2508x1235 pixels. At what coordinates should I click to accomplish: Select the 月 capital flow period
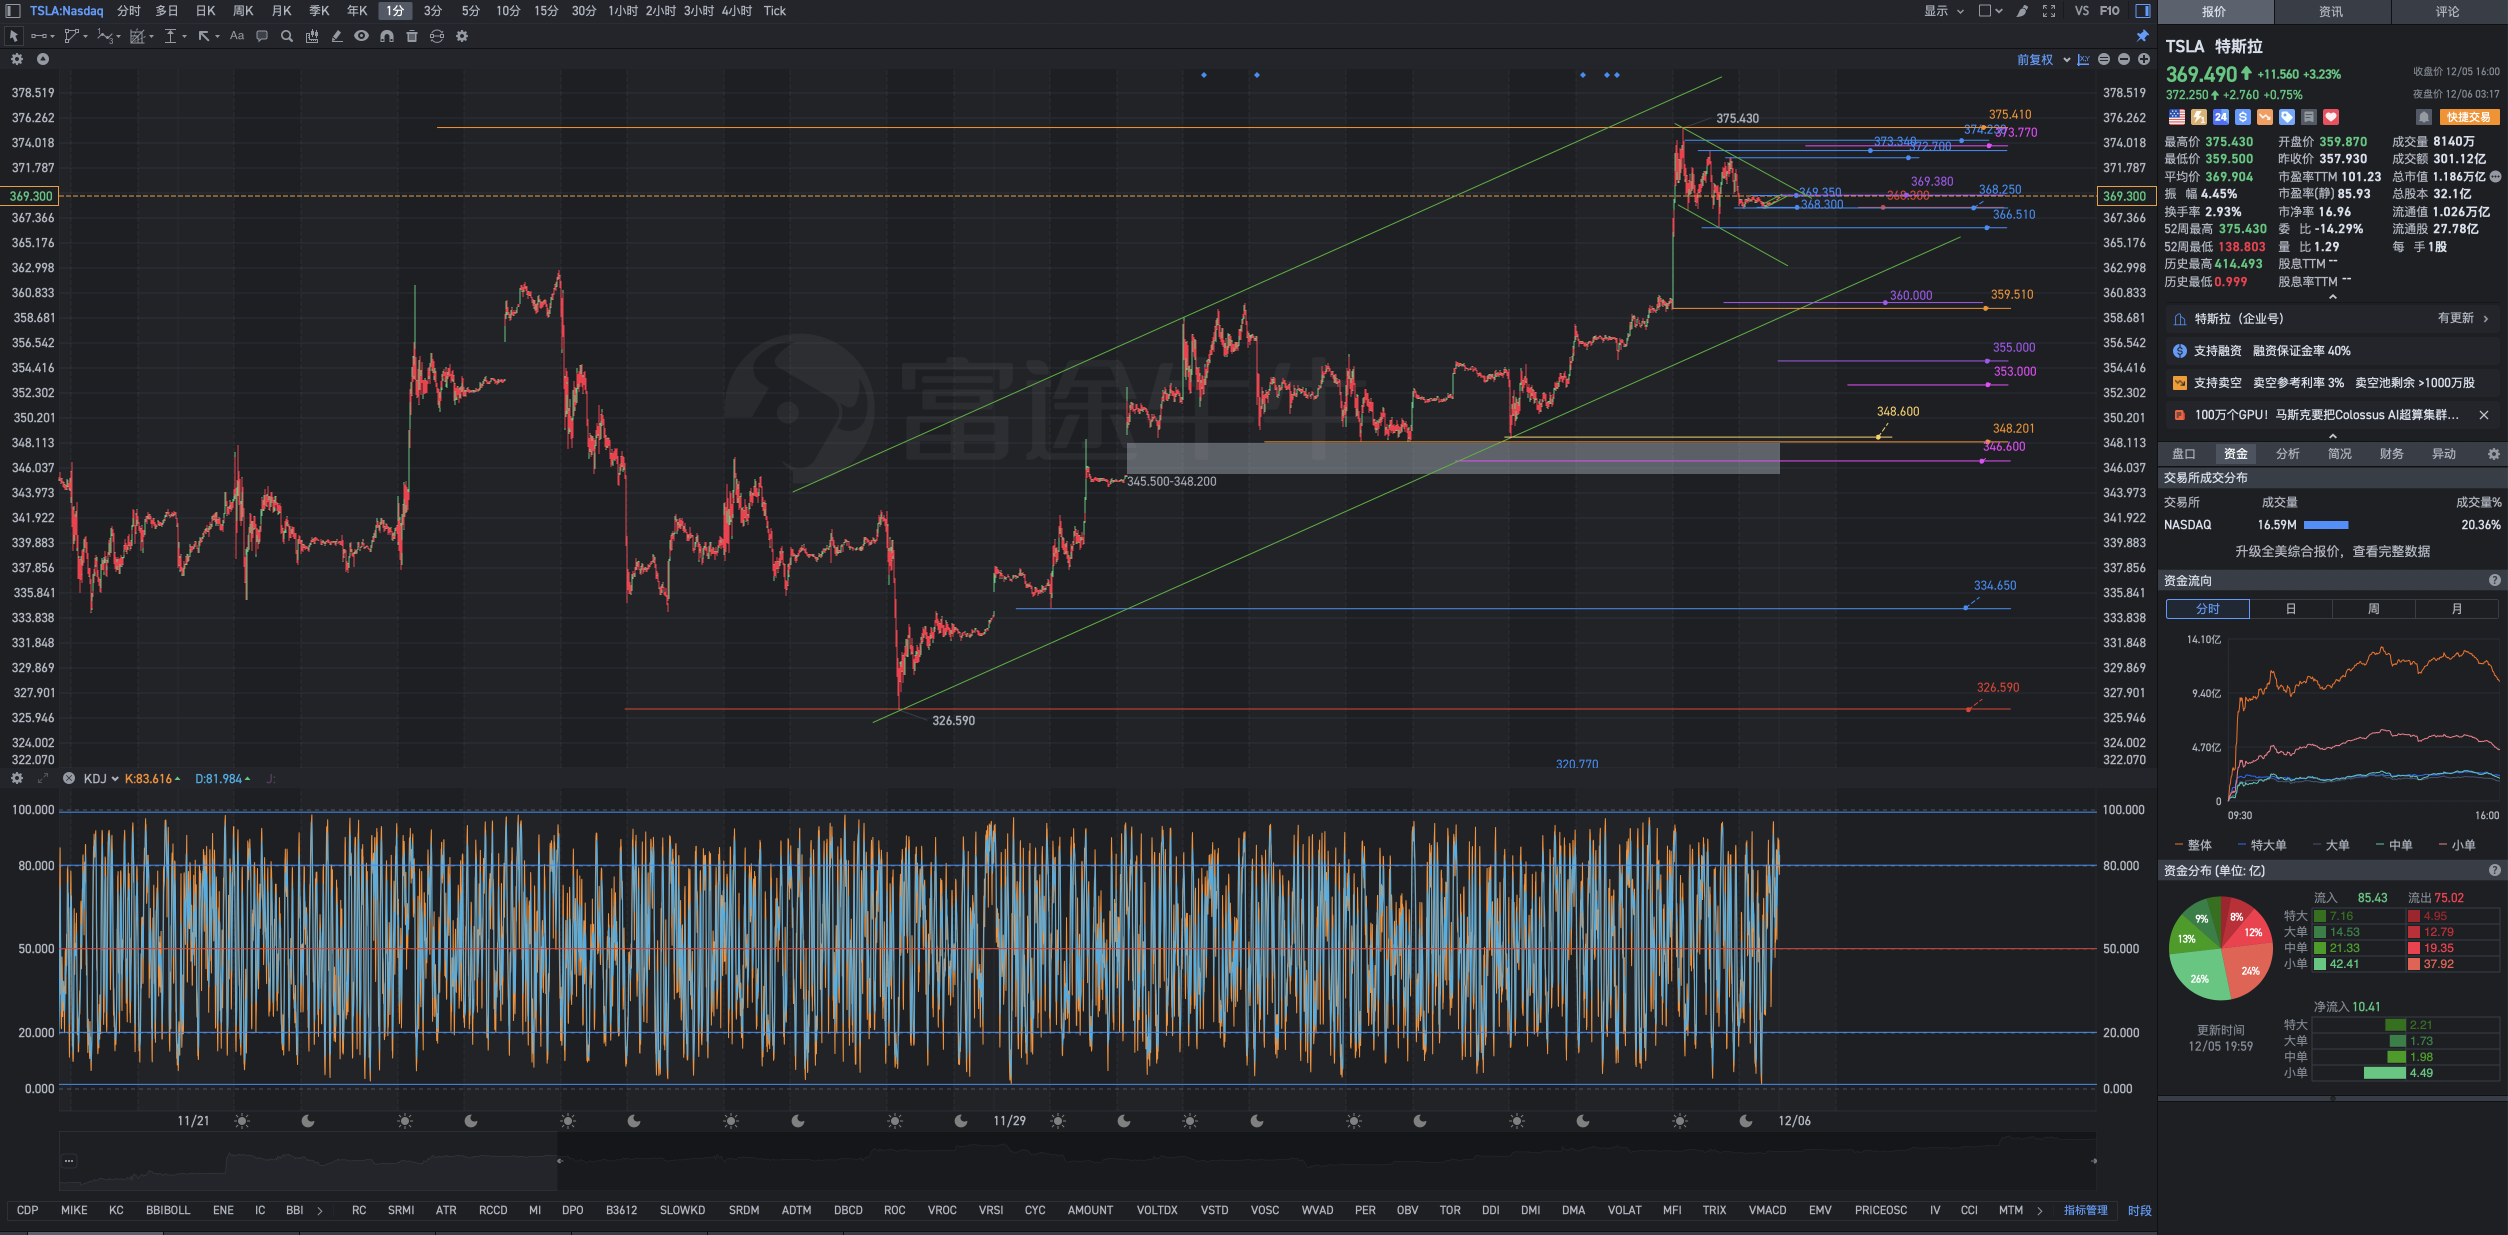(2457, 609)
